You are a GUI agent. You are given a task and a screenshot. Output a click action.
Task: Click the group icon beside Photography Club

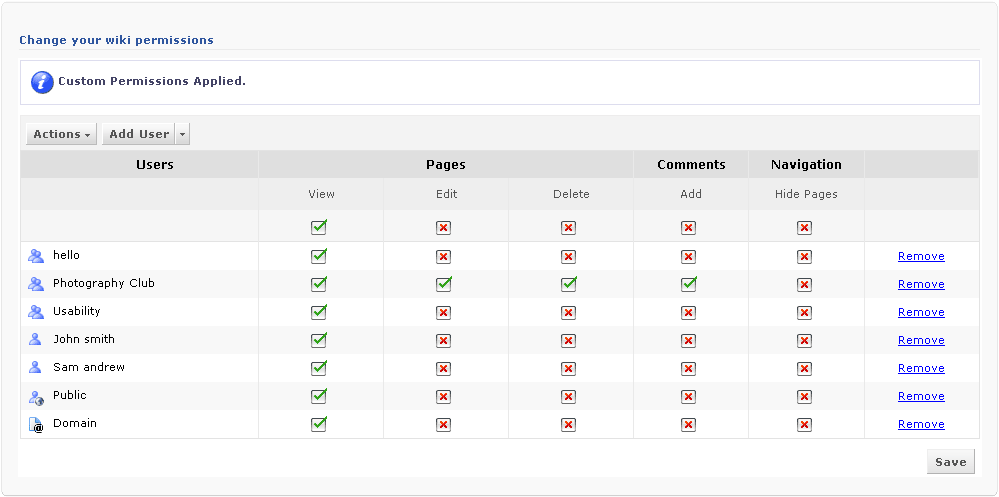tap(36, 284)
